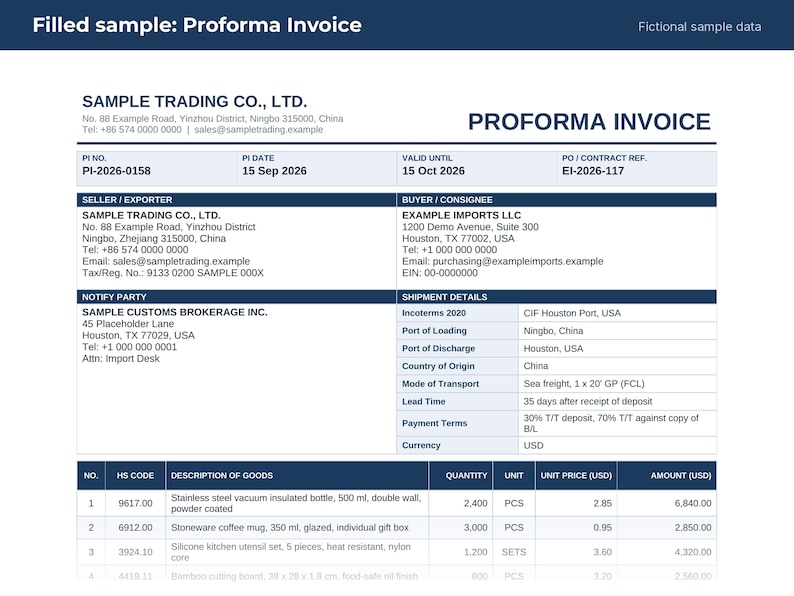Viewport: 794px width, 596px height.
Task: Select HS code 3924.10 in row 3
Action: pos(135,552)
